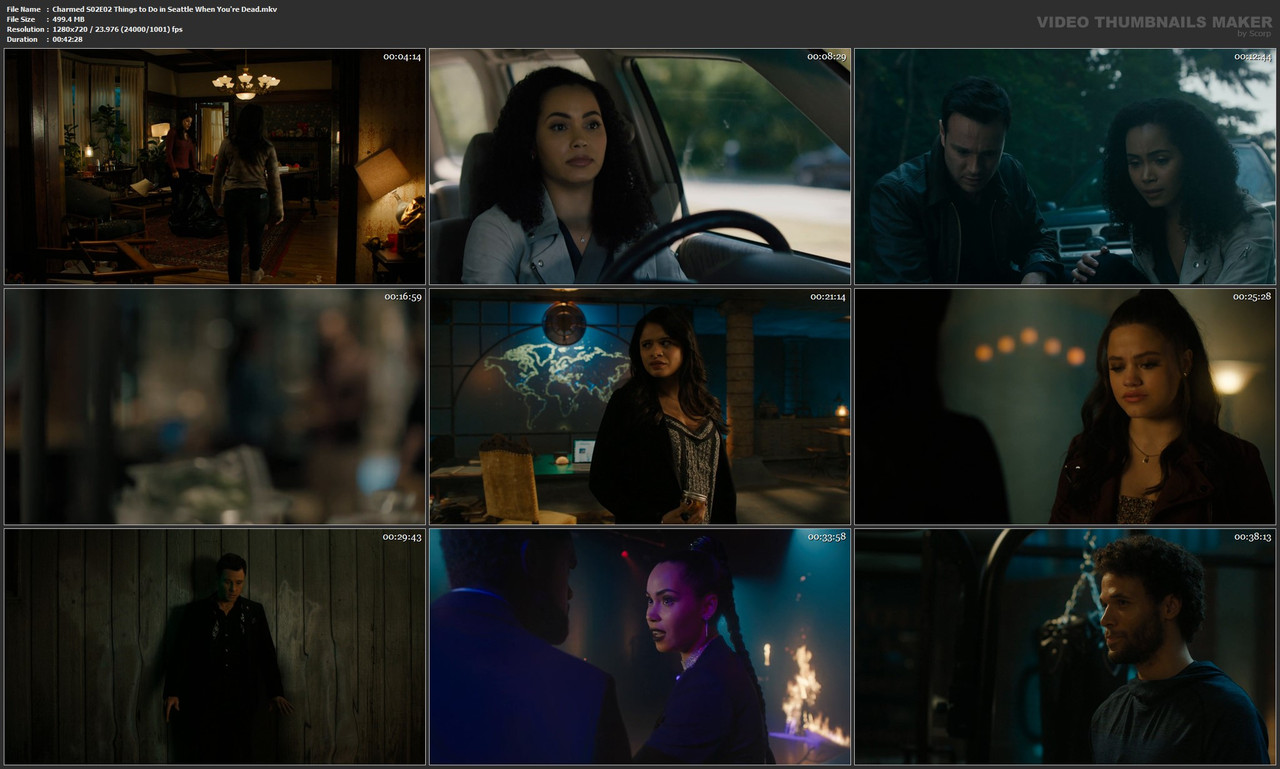Select the thumbnail timestamped 00:08:29
Viewport: 1280px width, 769px height.
[640, 166]
